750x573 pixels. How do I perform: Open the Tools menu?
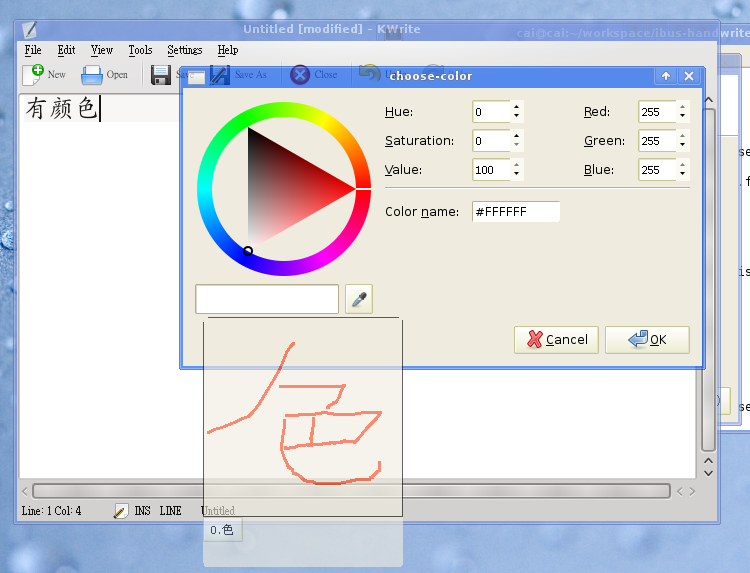coord(140,50)
